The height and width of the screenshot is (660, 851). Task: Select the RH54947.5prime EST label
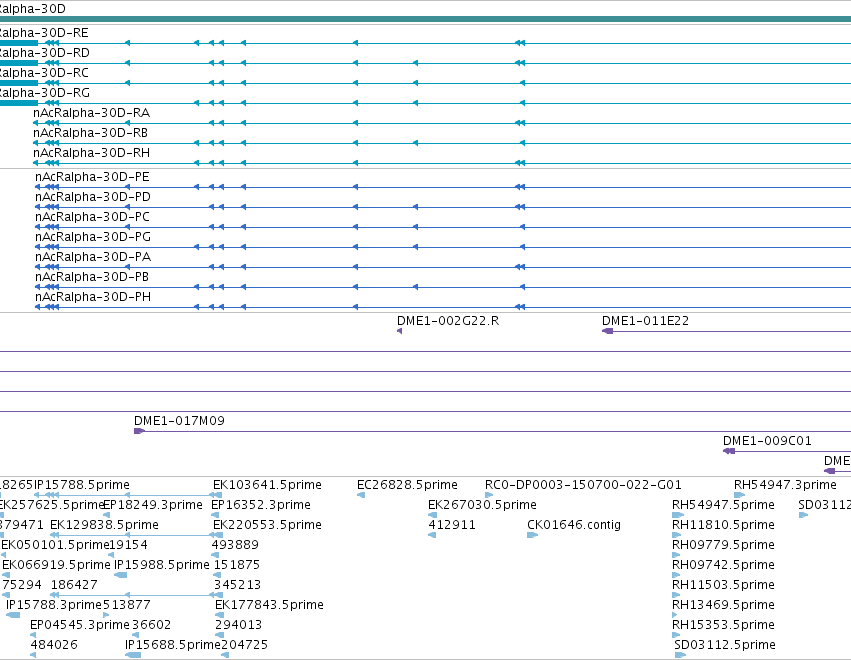coord(723,505)
